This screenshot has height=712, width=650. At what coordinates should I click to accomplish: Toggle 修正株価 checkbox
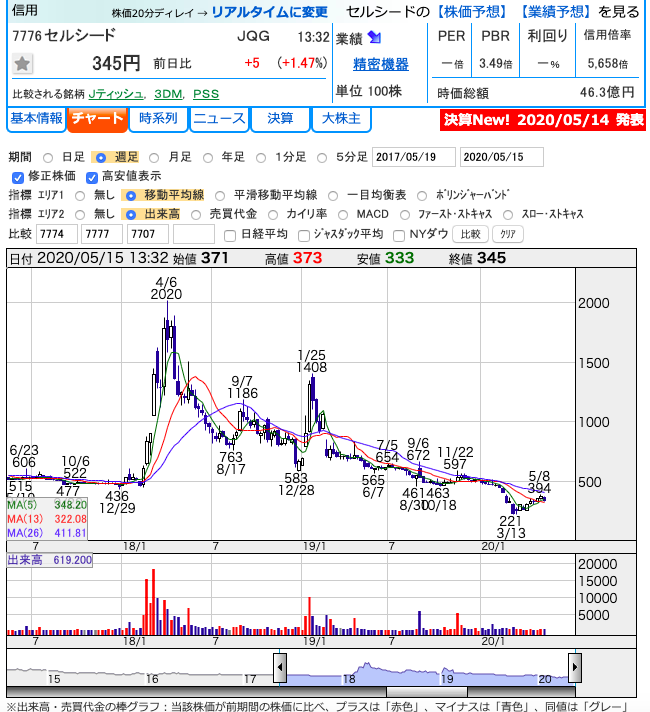[18, 177]
